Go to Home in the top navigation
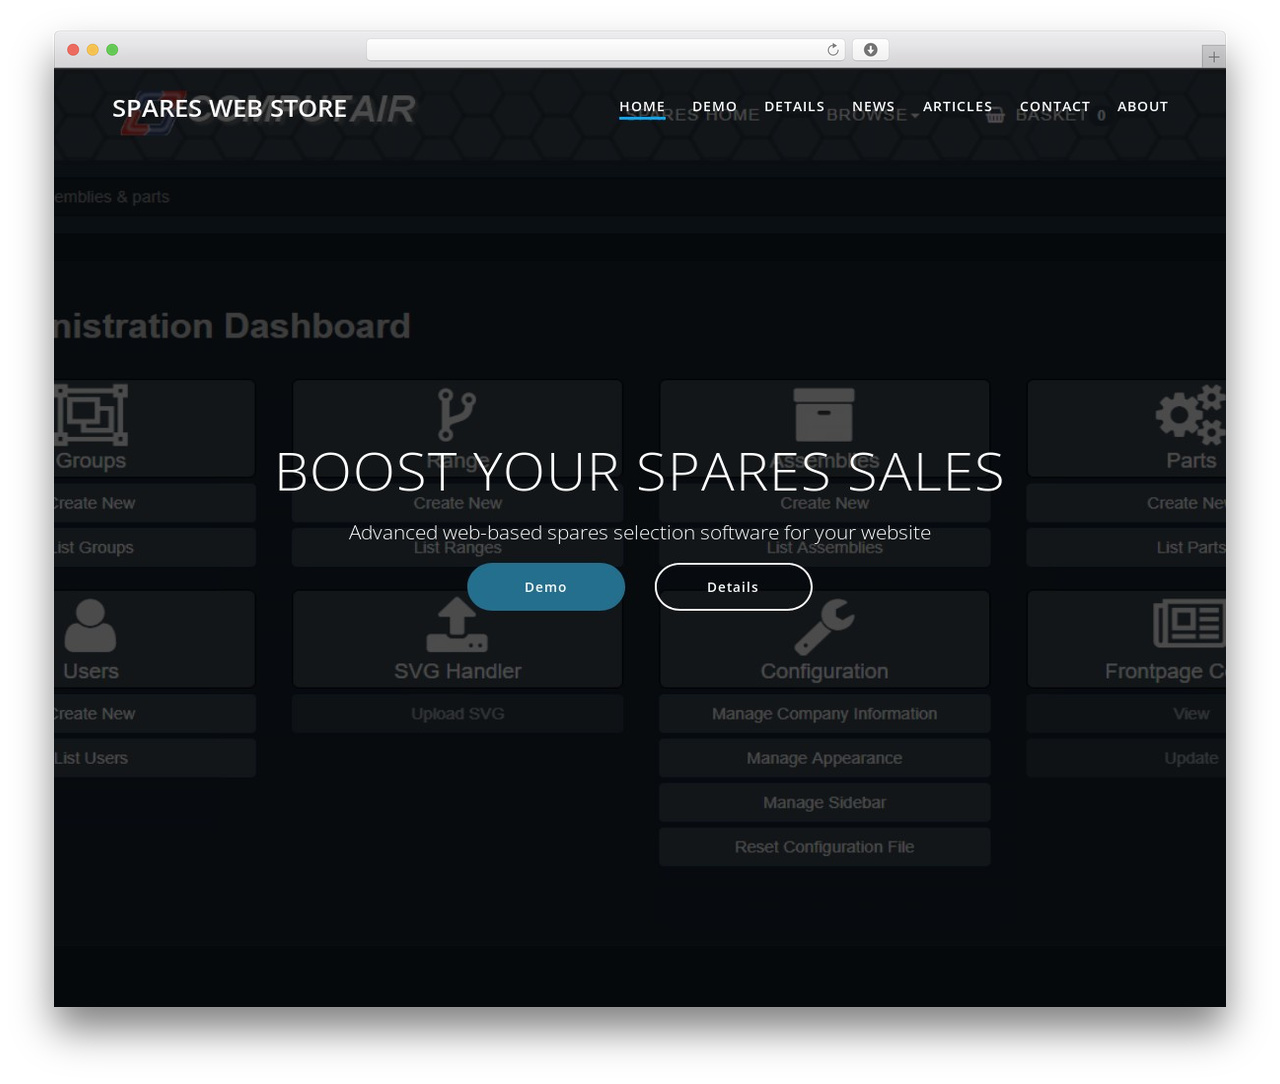The width and height of the screenshot is (1280, 1084). 642,106
